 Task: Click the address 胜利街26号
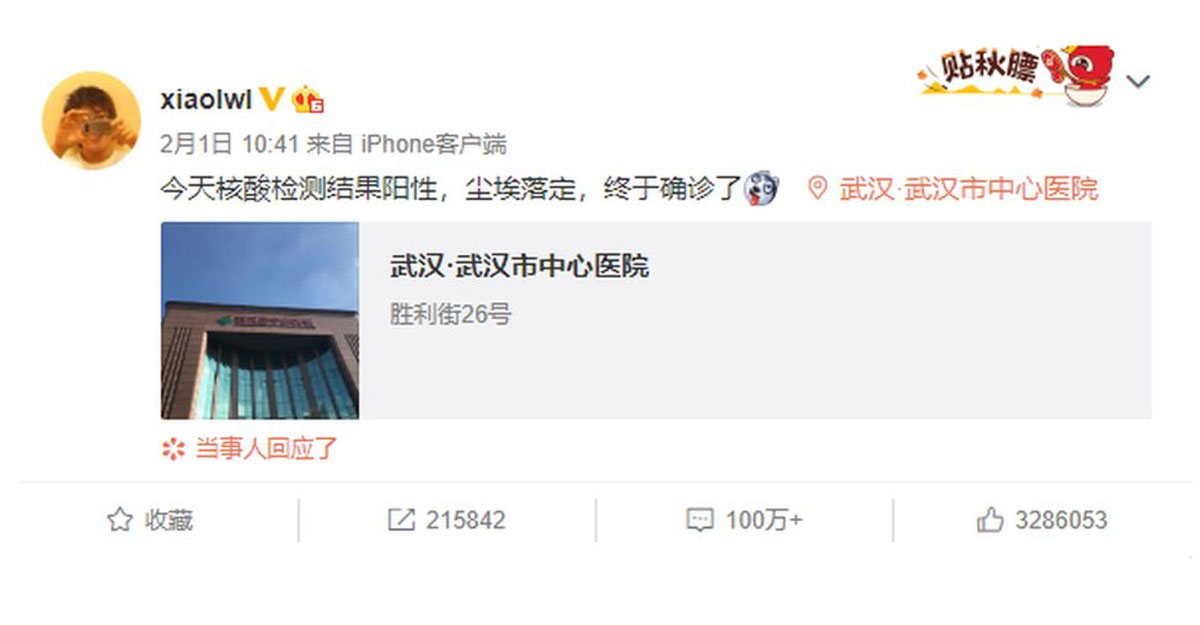tap(450, 315)
